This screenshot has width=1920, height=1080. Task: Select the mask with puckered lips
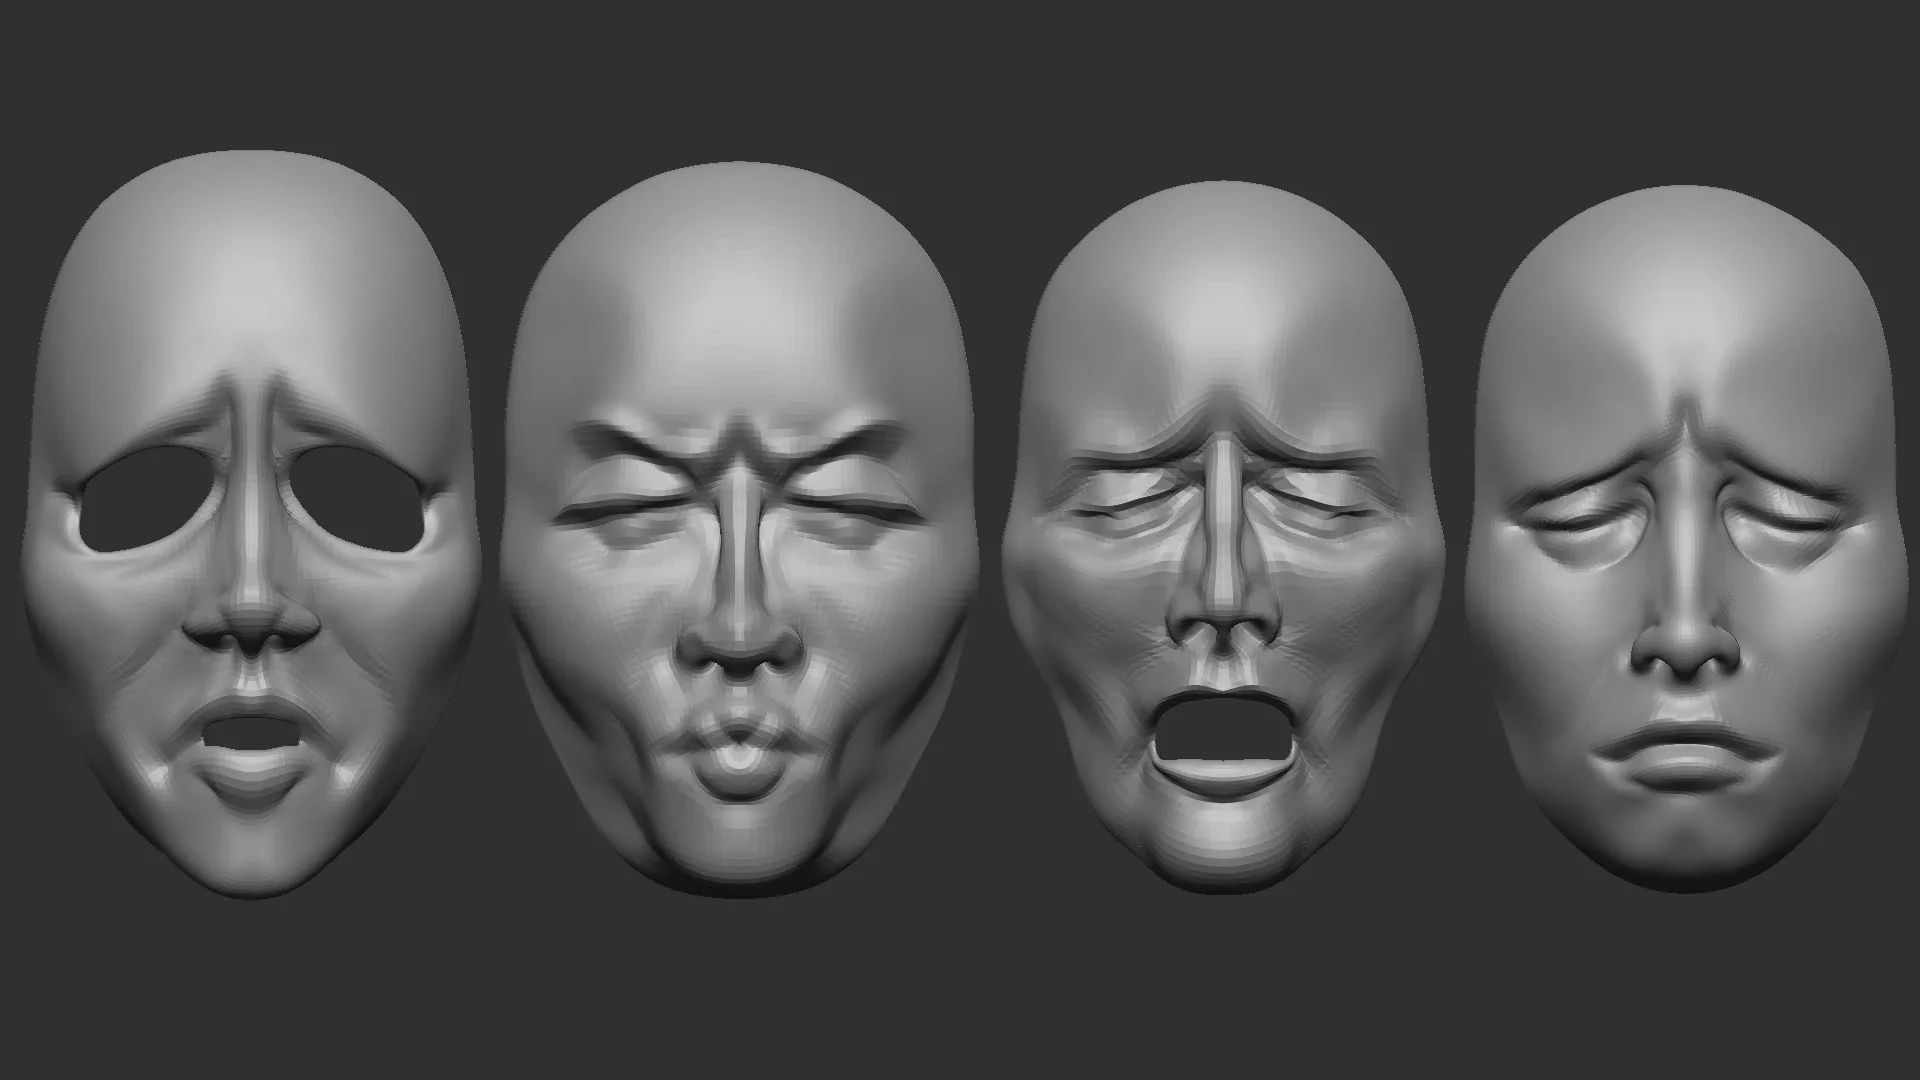coord(738,528)
